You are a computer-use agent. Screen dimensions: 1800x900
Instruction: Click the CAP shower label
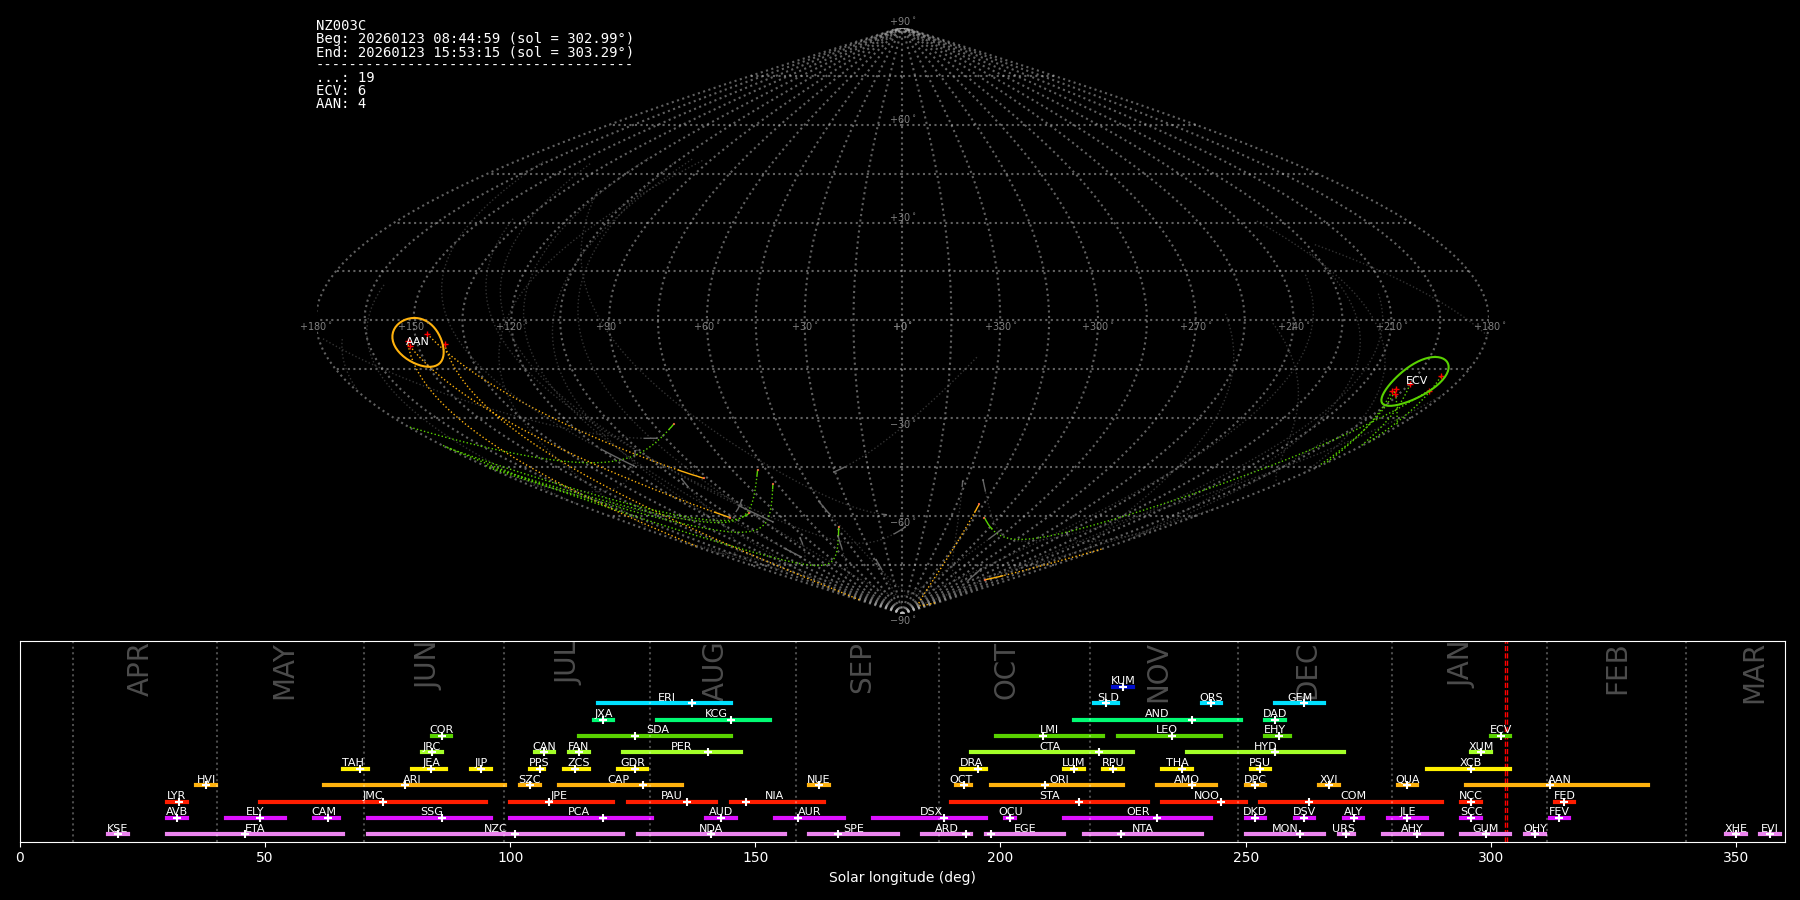[x=619, y=780]
